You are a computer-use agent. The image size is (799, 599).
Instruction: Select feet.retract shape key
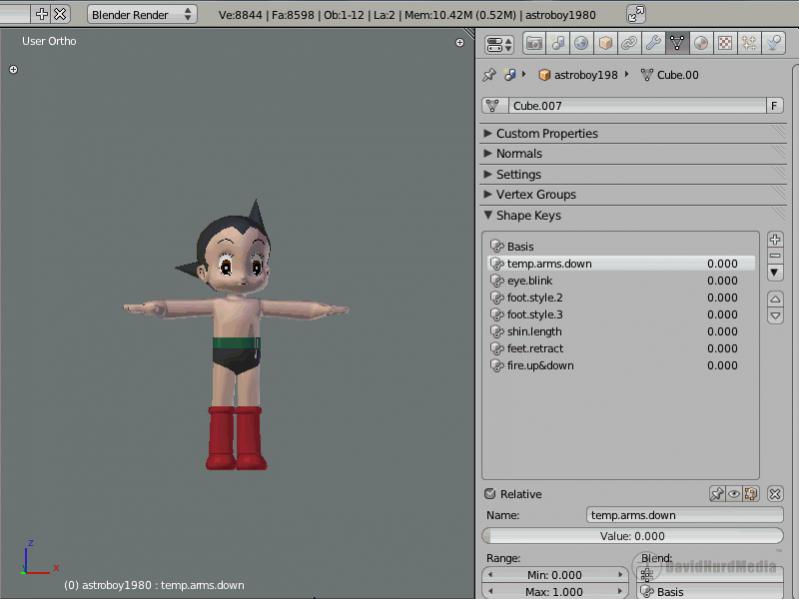(x=620, y=348)
